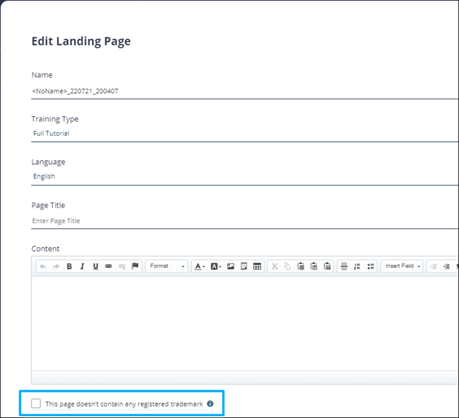This screenshot has width=459, height=418.
Task: Open the background color picker
Action: [216, 266]
